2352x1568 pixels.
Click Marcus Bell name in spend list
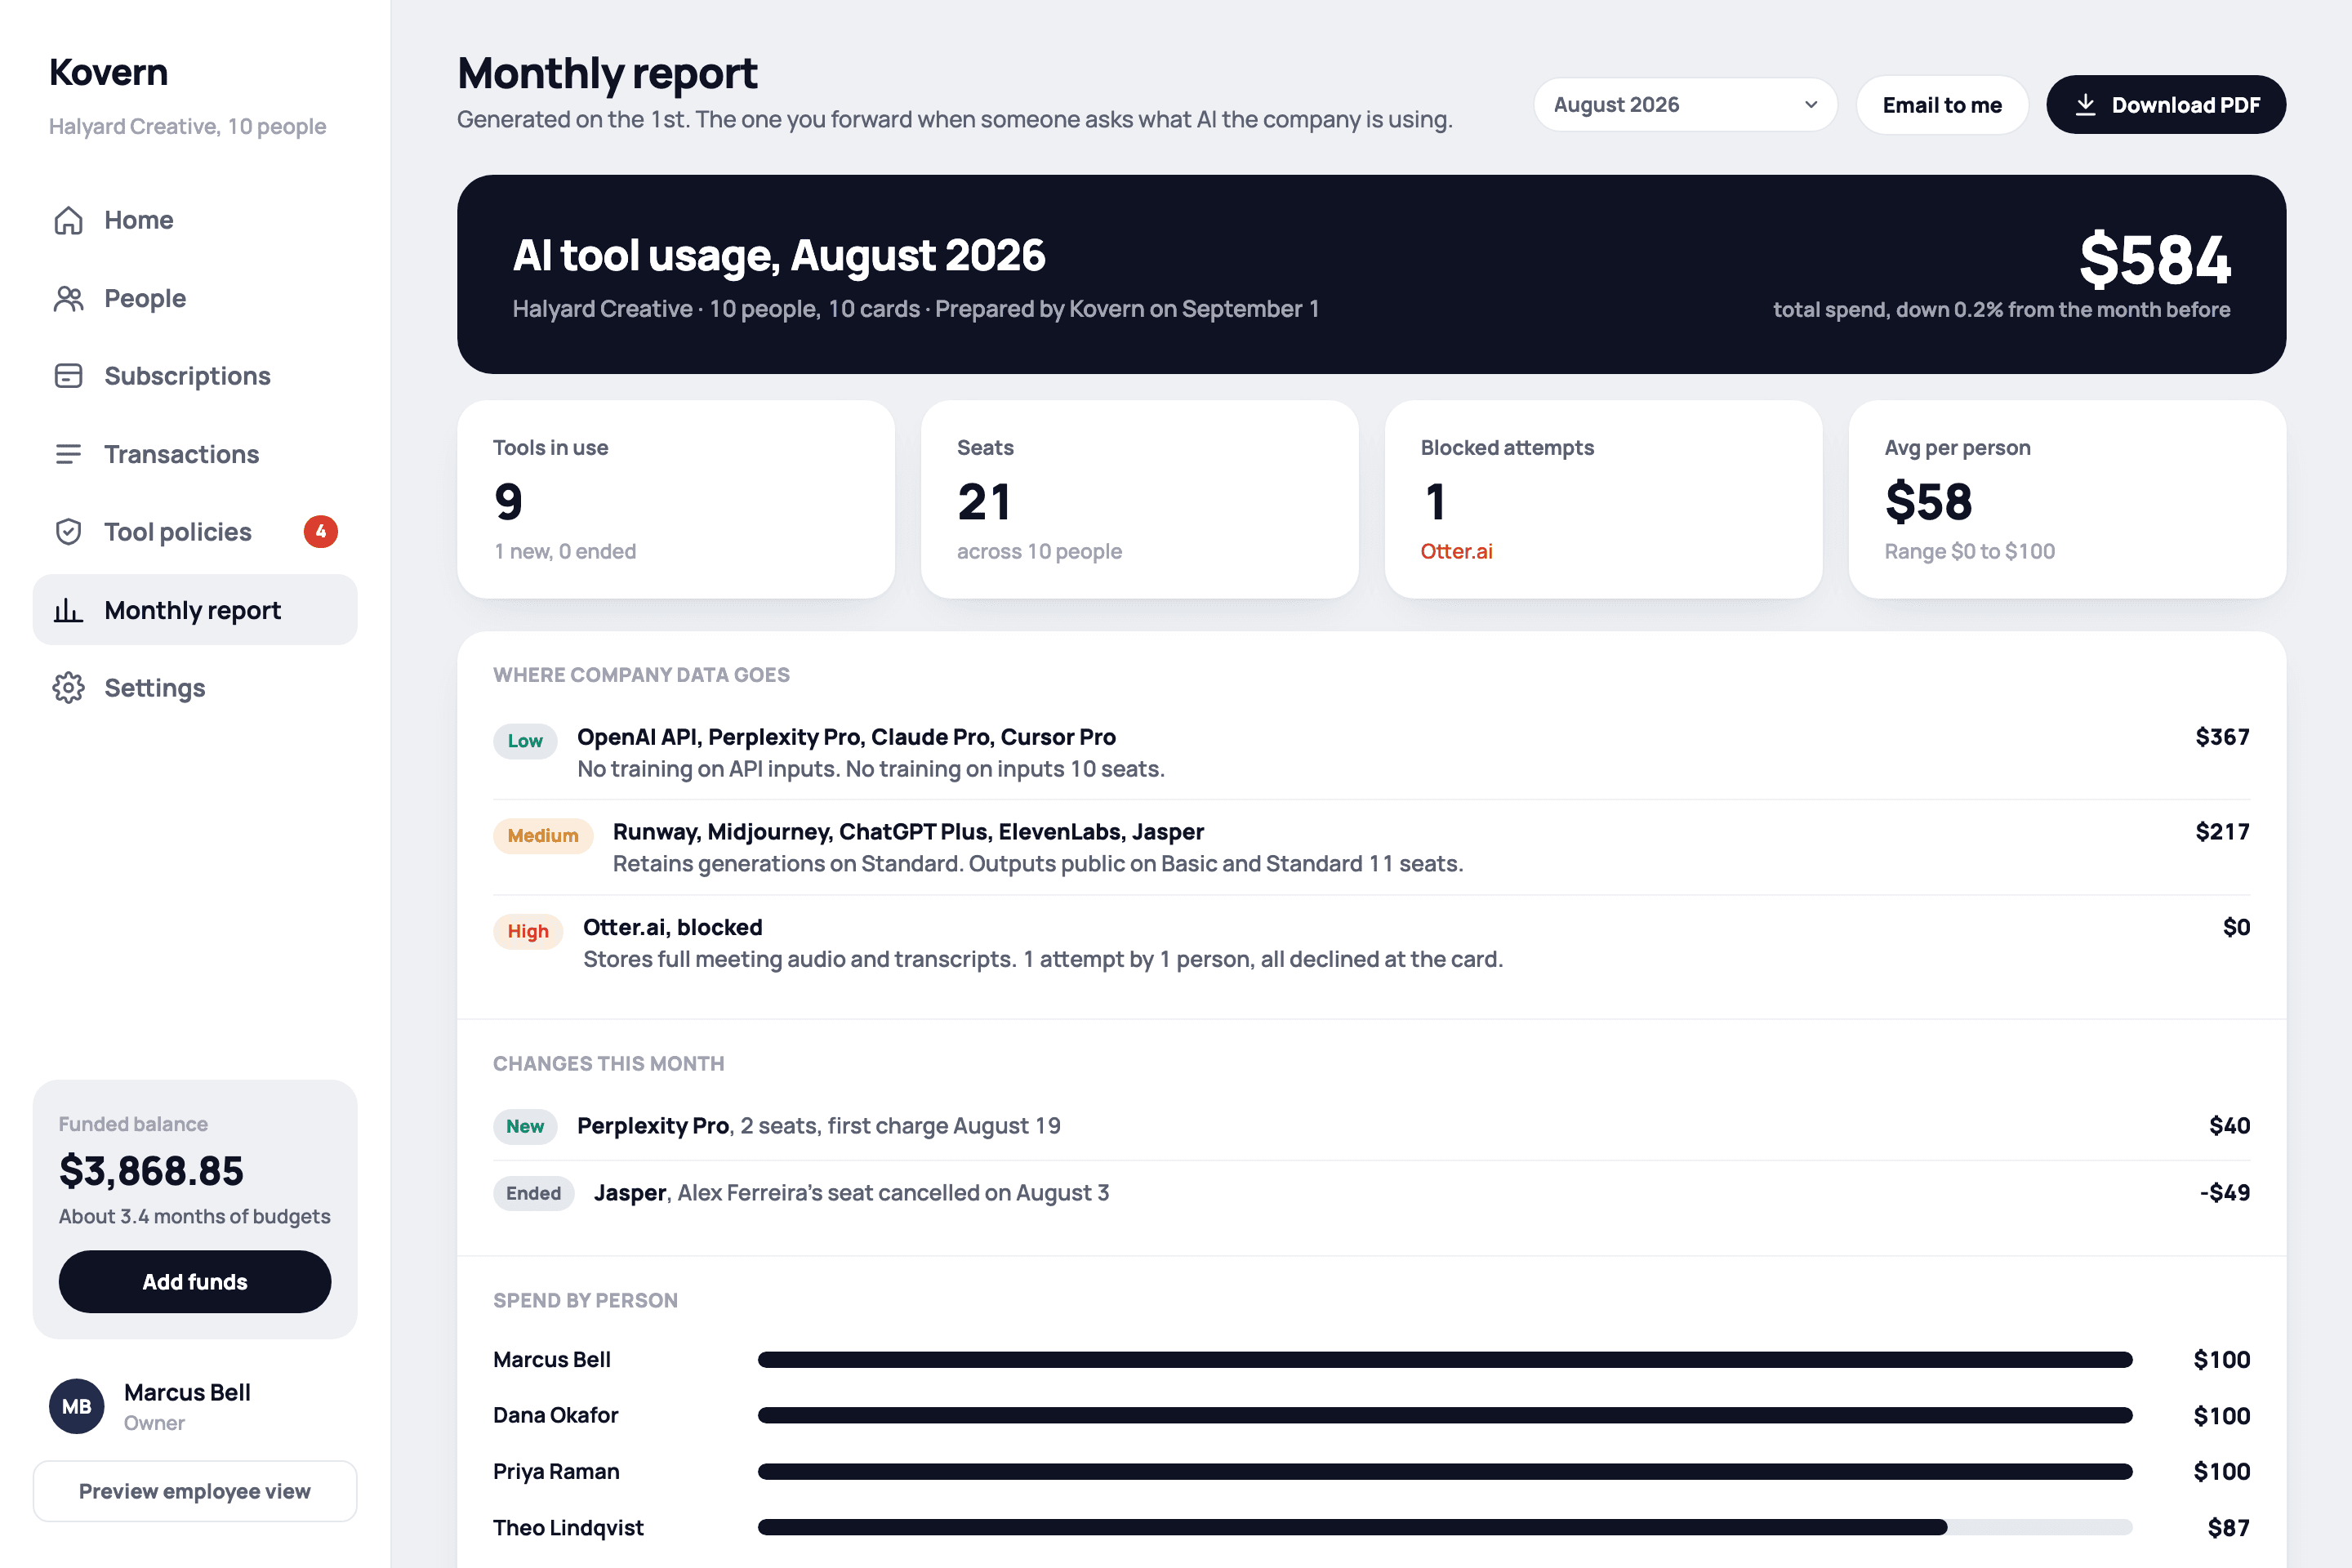pos(552,1360)
